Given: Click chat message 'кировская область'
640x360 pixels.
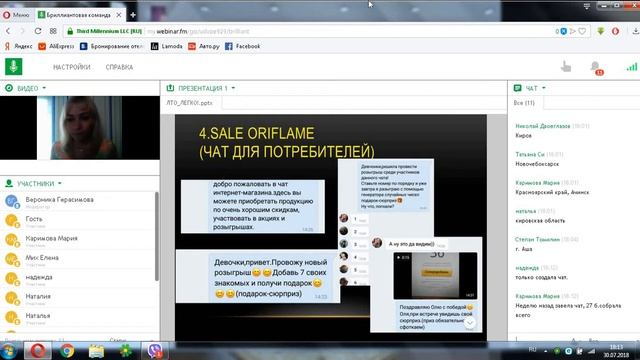Looking at the screenshot, I should coord(540,221).
